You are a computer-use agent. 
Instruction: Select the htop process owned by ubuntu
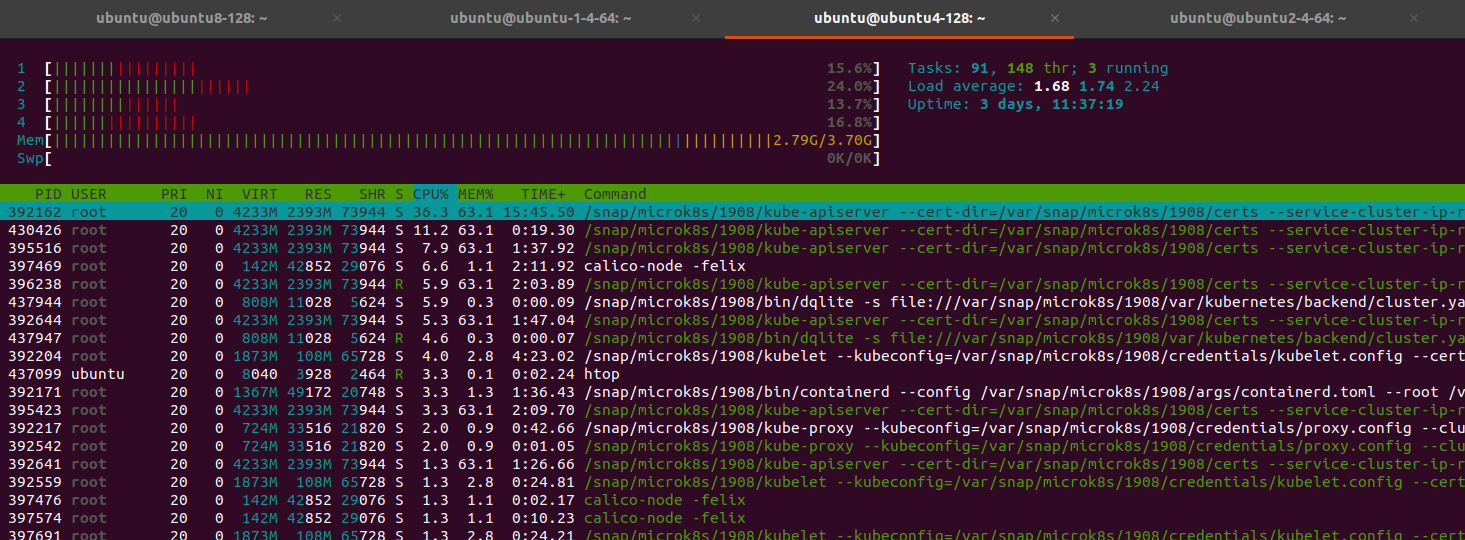pos(732,374)
